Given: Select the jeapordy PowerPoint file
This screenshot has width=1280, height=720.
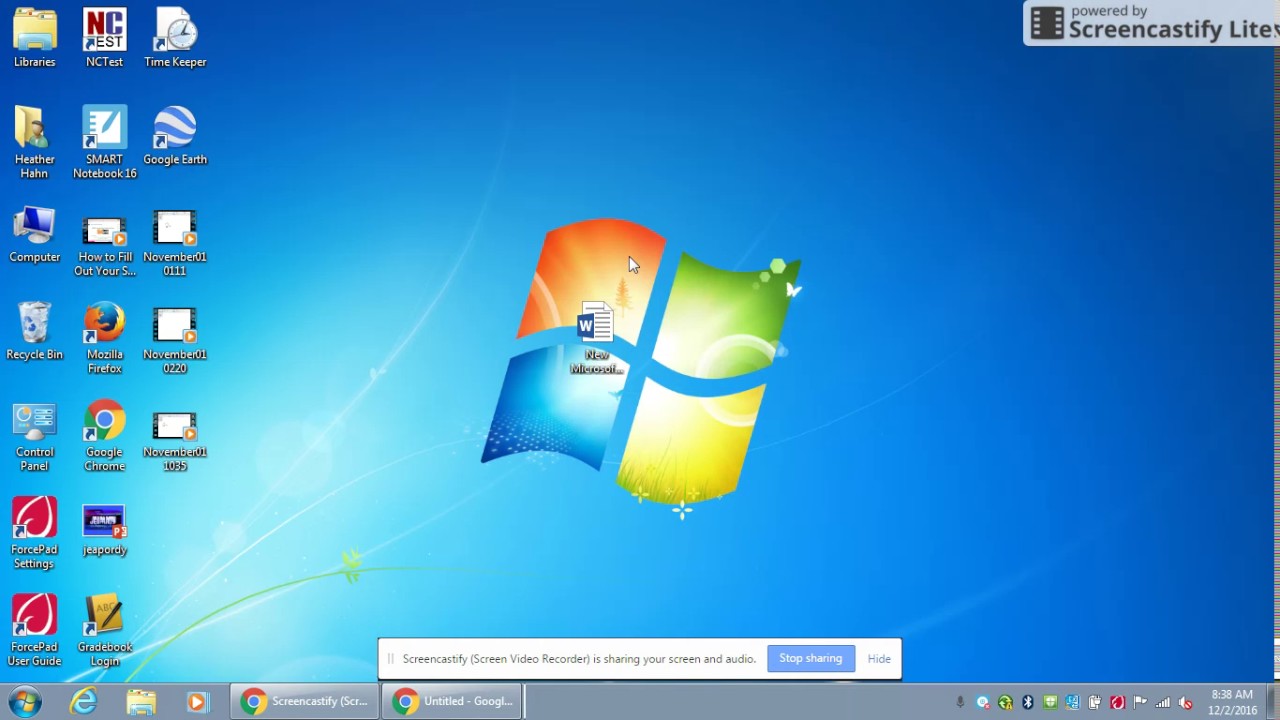Looking at the screenshot, I should click(x=104, y=530).
